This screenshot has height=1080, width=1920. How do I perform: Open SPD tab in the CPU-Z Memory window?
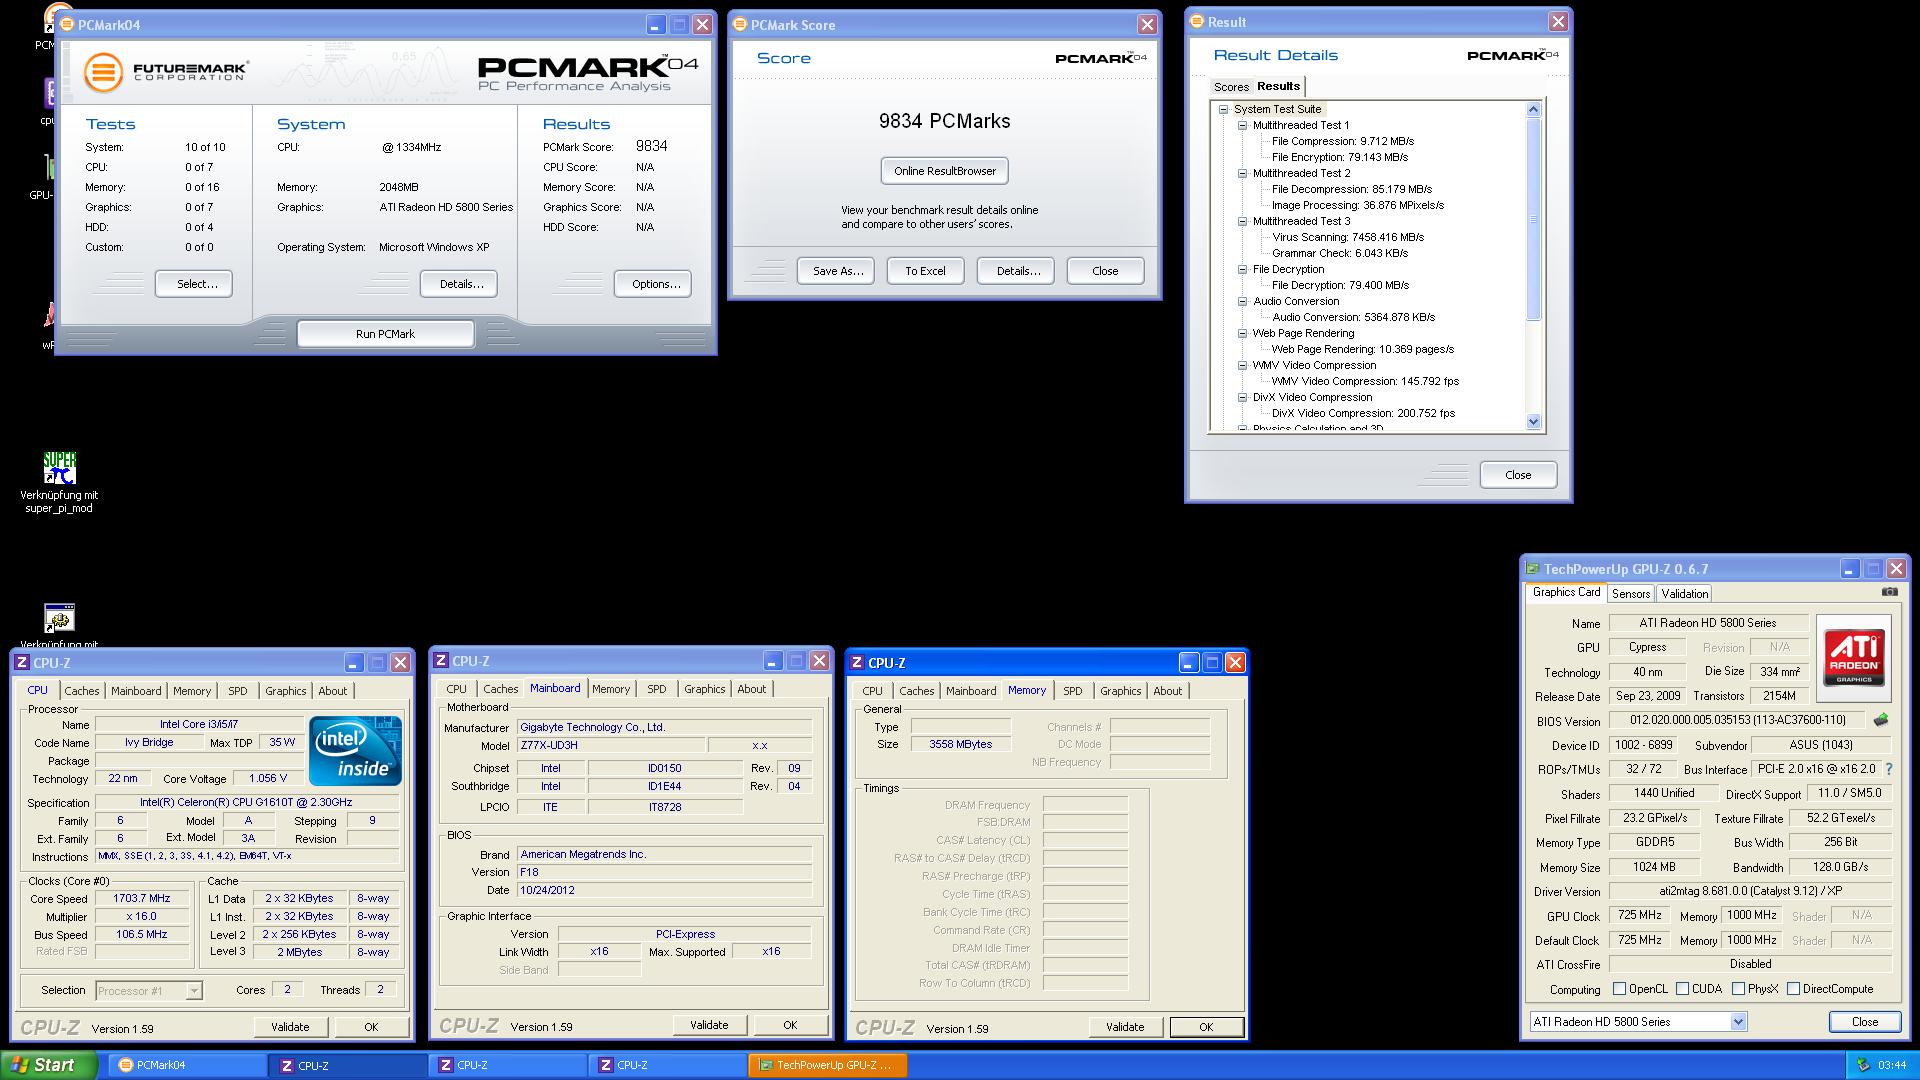tap(1072, 691)
